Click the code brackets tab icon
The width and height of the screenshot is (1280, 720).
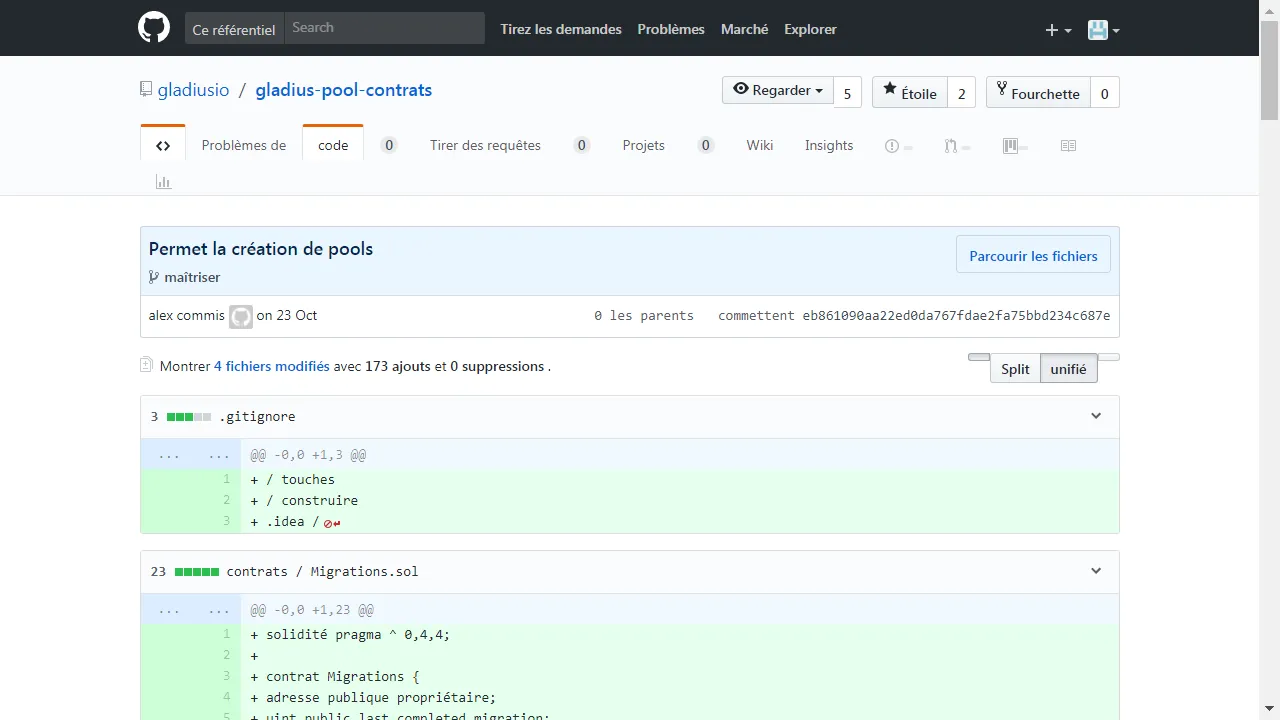pos(163,145)
